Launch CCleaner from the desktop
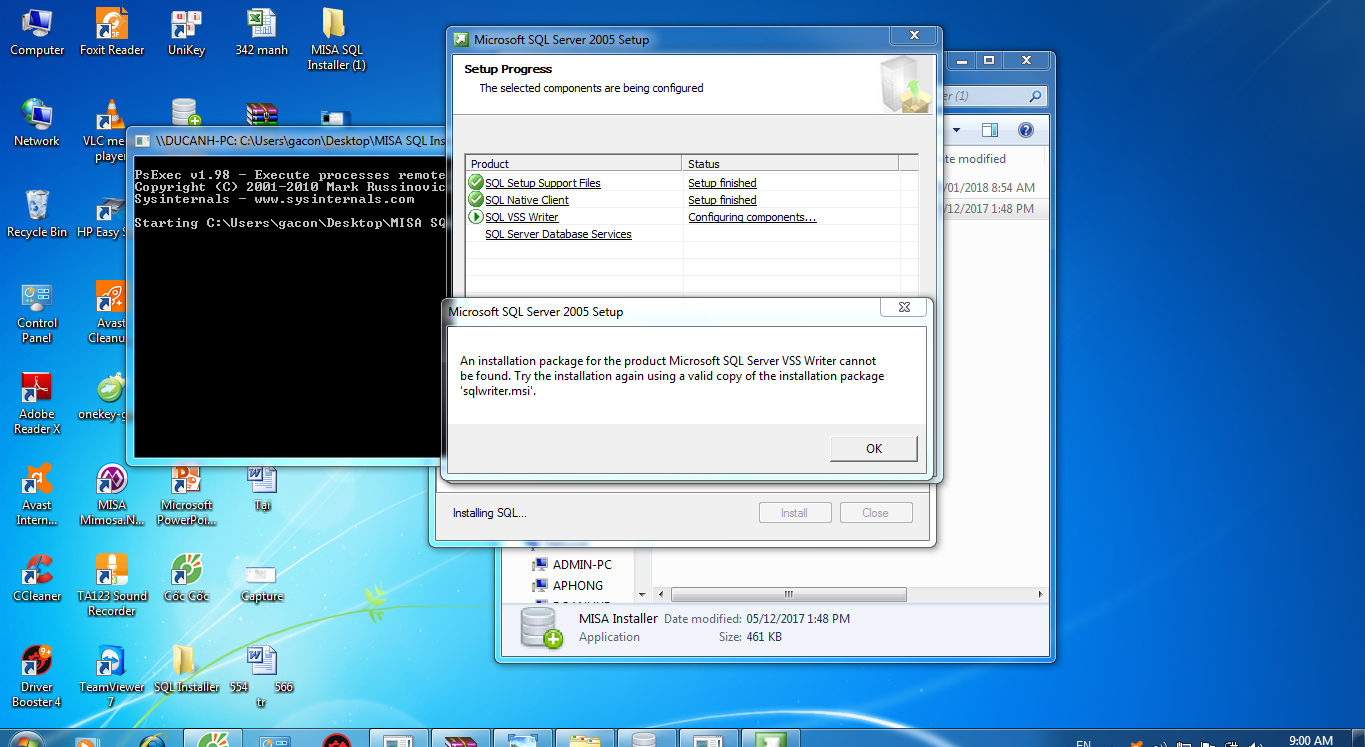Image resolution: width=1365 pixels, height=747 pixels. pyautogui.click(x=37, y=578)
